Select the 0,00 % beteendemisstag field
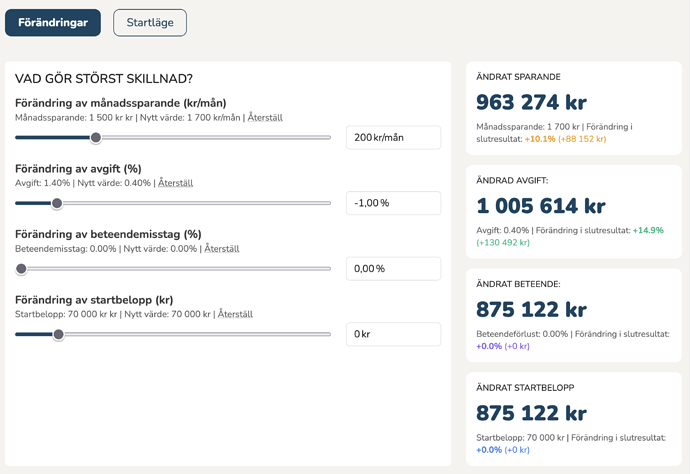 [x=393, y=269]
